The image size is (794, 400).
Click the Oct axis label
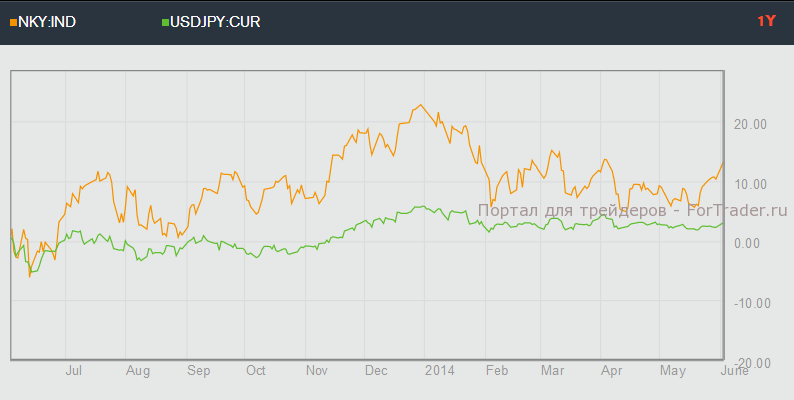256,371
